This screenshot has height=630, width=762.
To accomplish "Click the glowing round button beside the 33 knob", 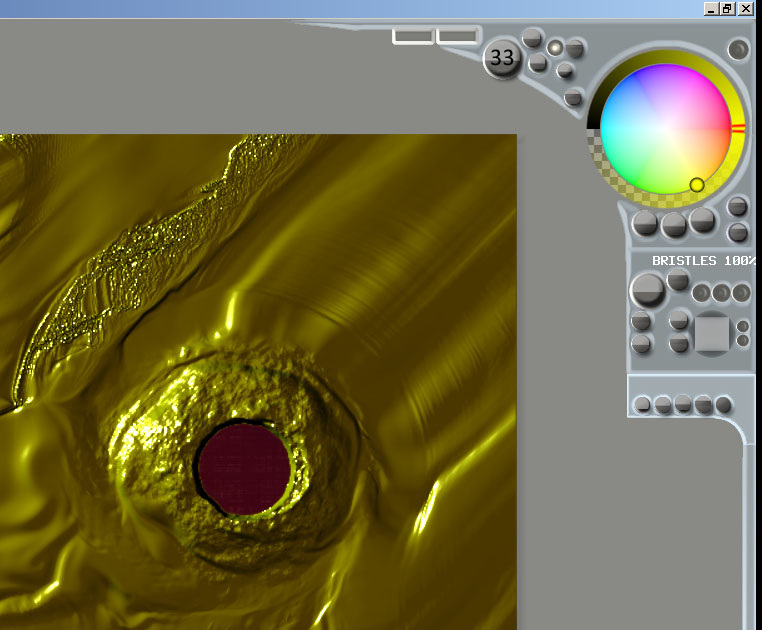I will click(554, 48).
